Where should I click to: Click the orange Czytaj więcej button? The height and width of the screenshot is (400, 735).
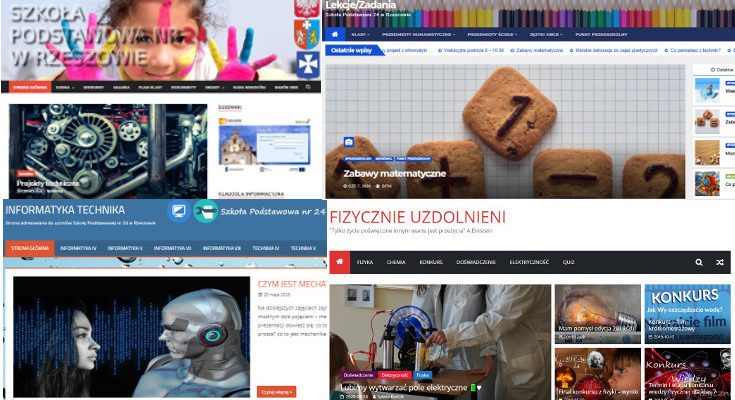(x=276, y=392)
